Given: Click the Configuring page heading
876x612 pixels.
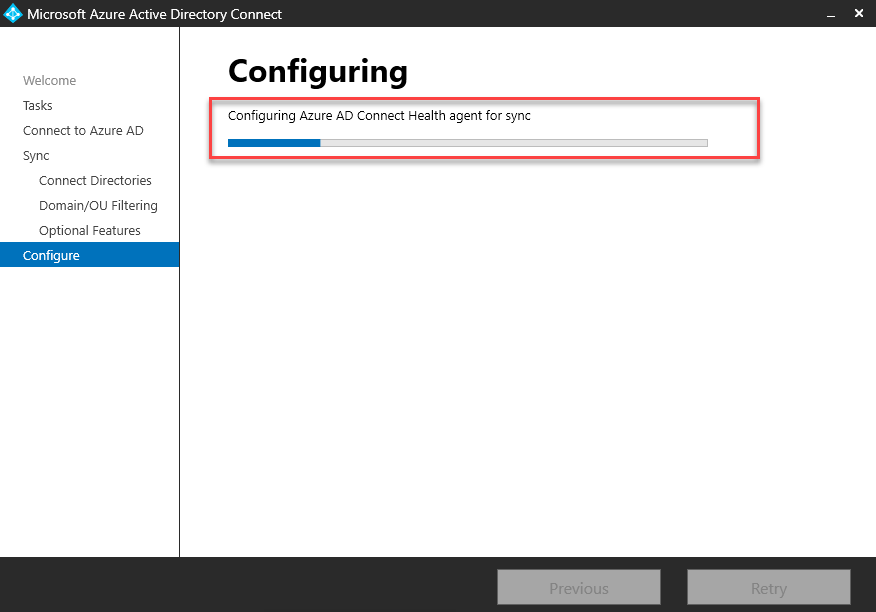Looking at the screenshot, I should (318, 73).
